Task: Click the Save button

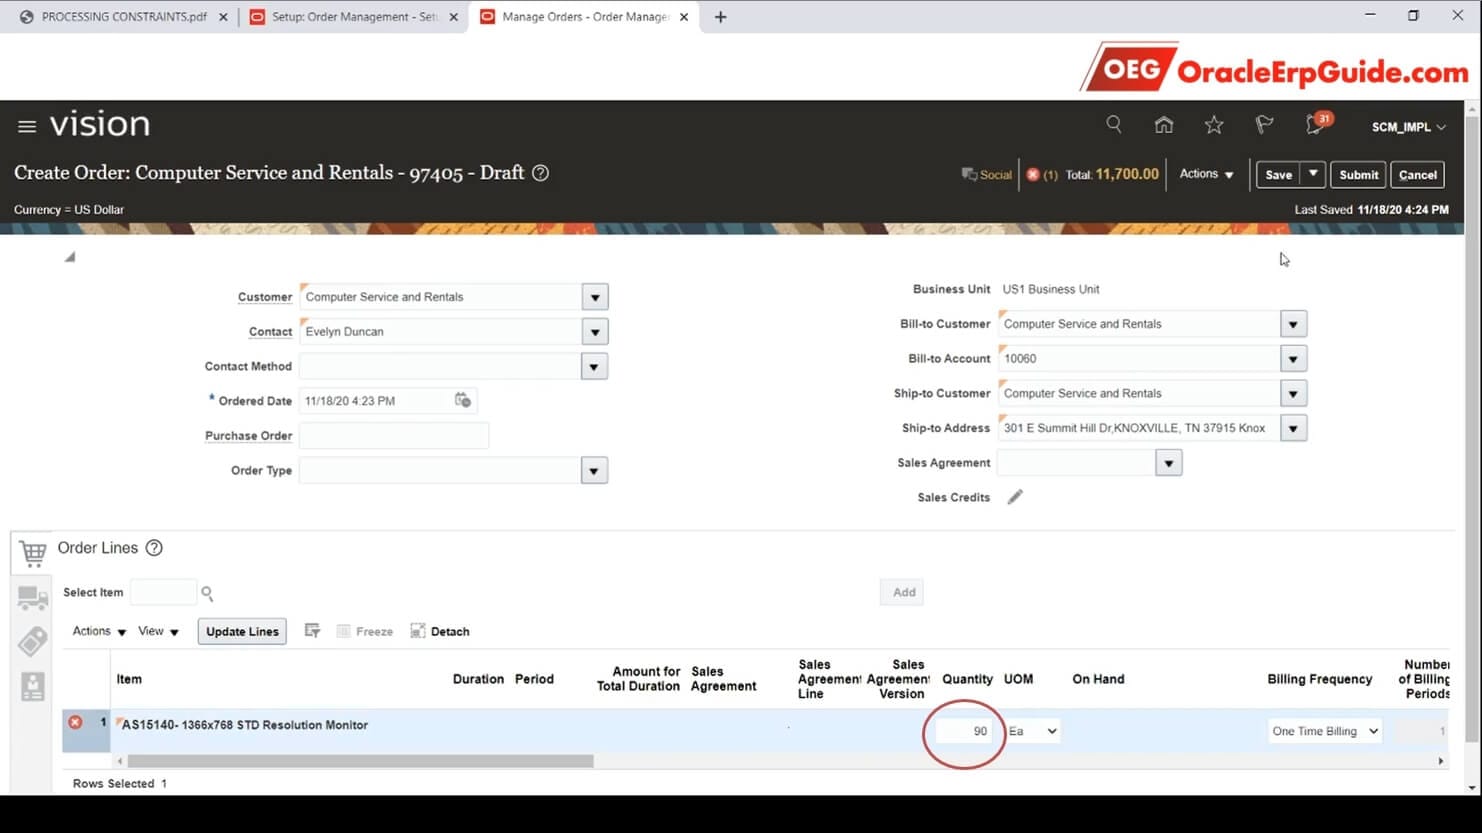Action: tap(1278, 174)
